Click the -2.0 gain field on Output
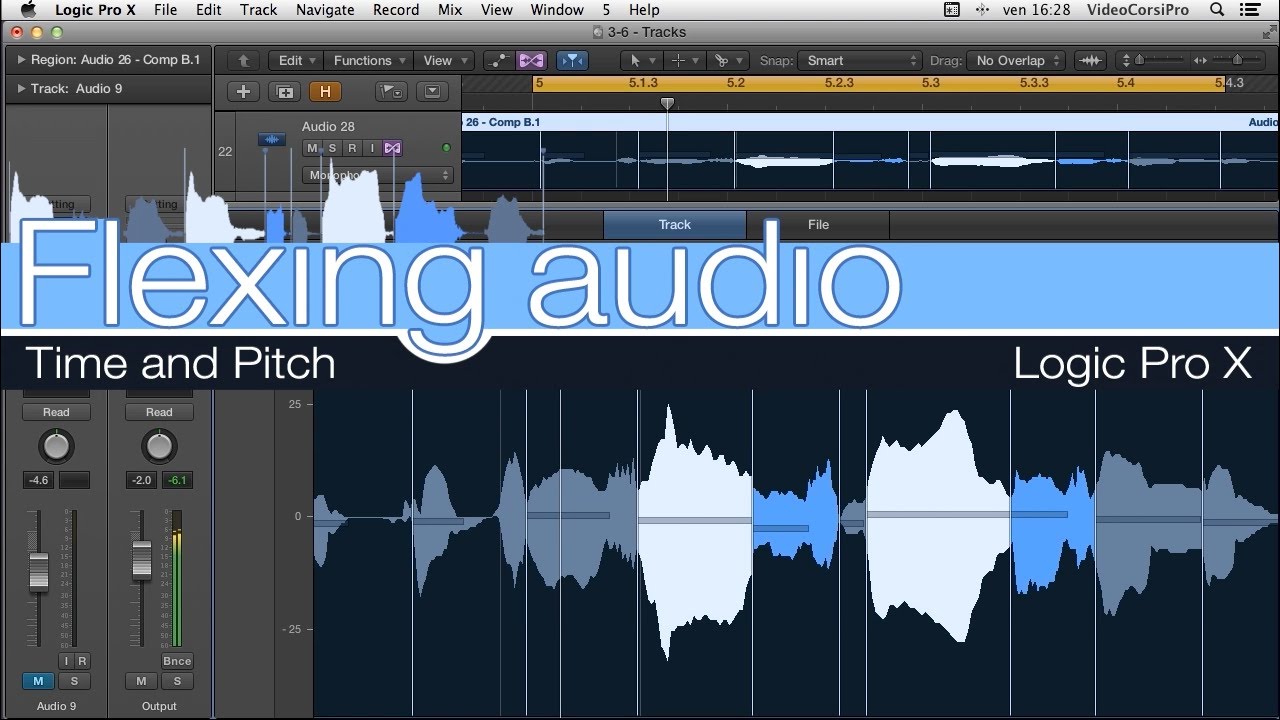The width and height of the screenshot is (1280, 720). point(141,481)
